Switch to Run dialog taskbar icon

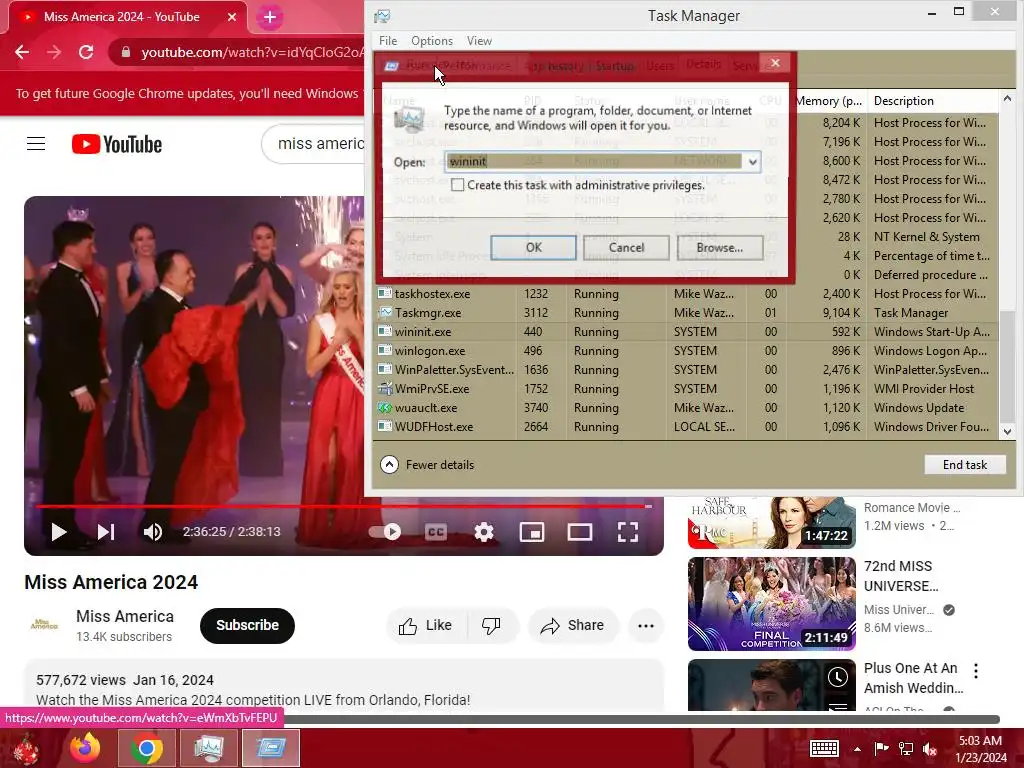tap(270, 748)
